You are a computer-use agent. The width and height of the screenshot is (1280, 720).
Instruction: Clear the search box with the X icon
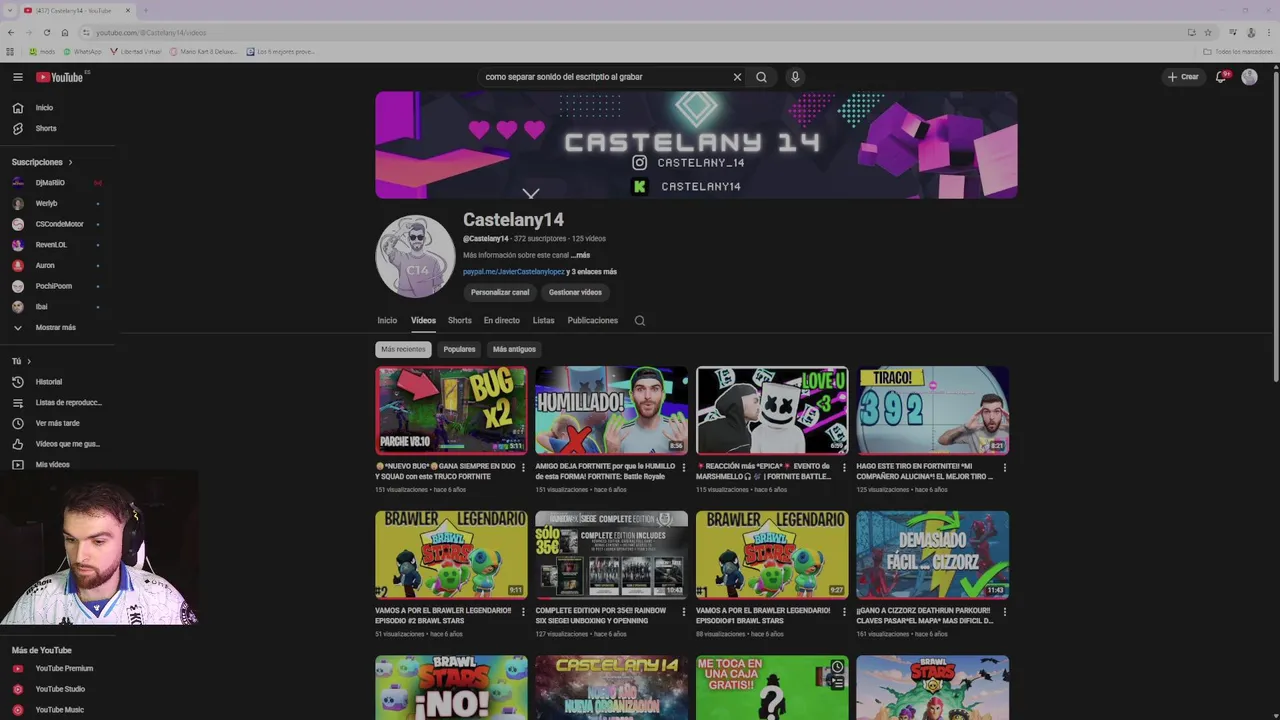tap(737, 77)
